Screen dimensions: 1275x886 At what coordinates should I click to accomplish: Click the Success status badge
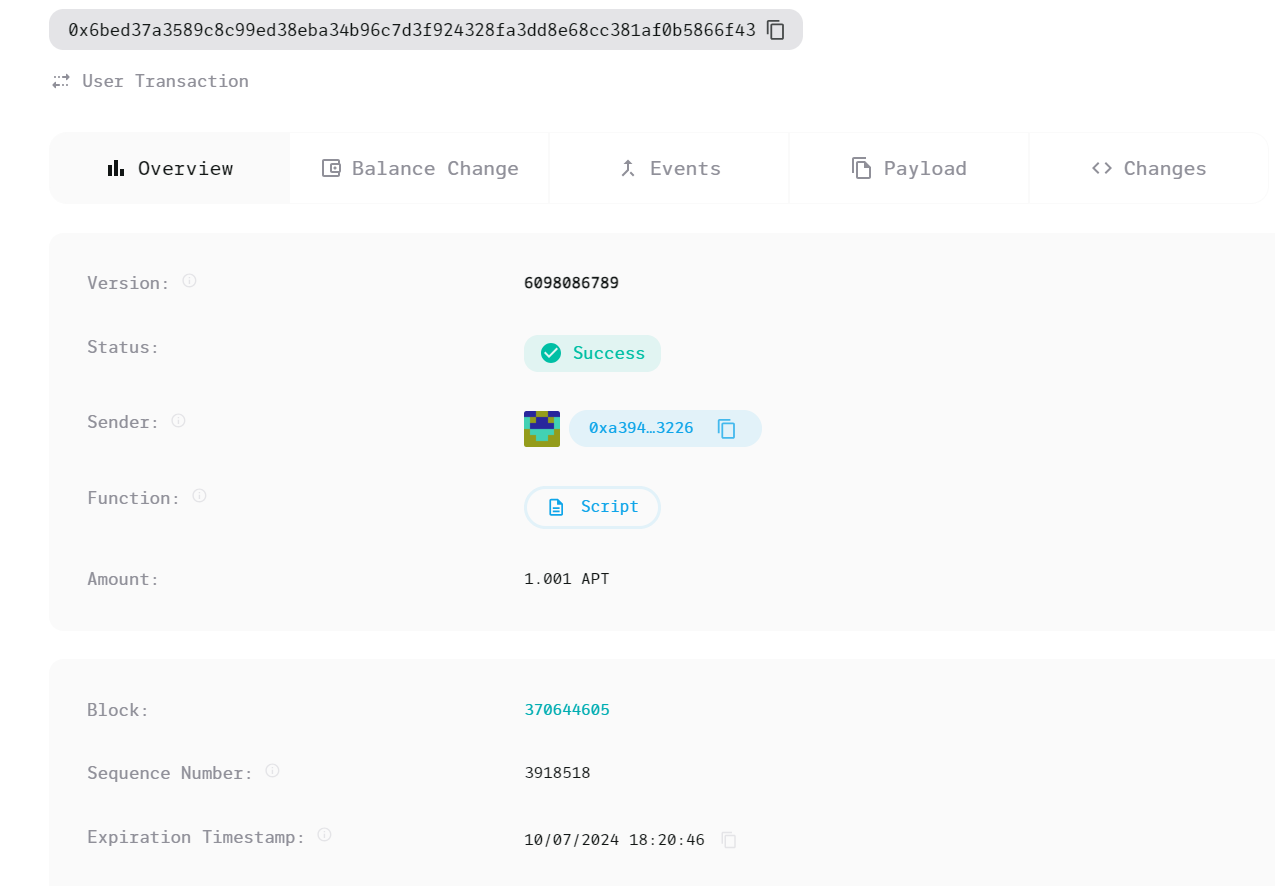(x=592, y=353)
